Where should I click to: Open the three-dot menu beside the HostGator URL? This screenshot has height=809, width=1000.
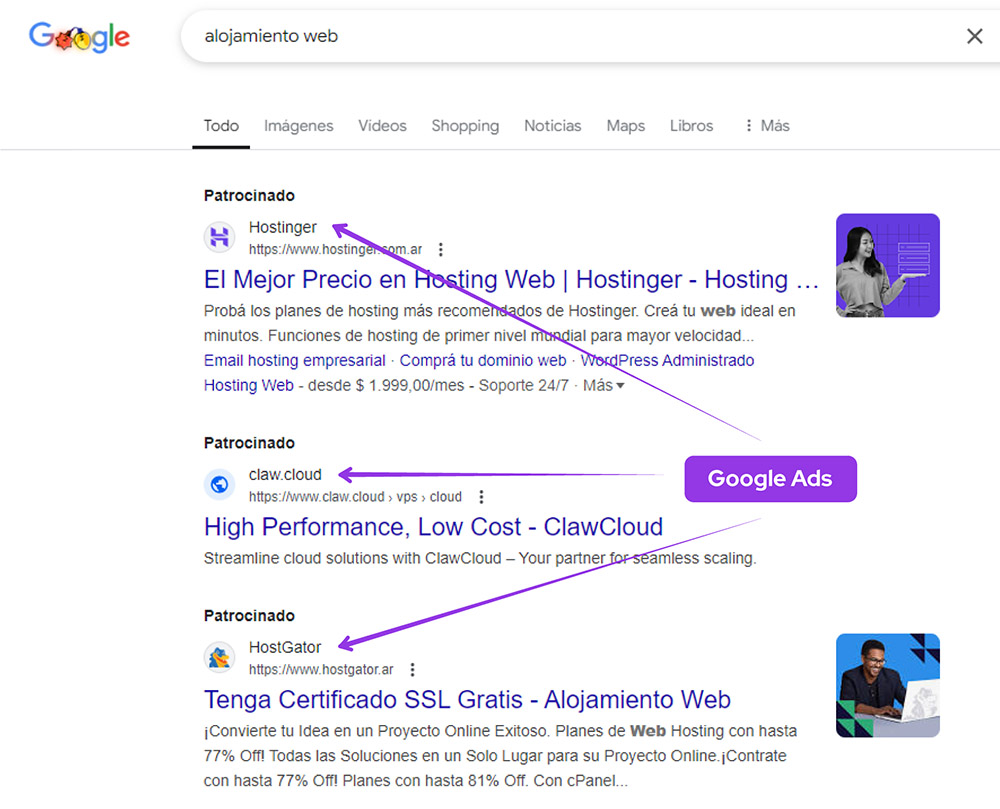413,669
